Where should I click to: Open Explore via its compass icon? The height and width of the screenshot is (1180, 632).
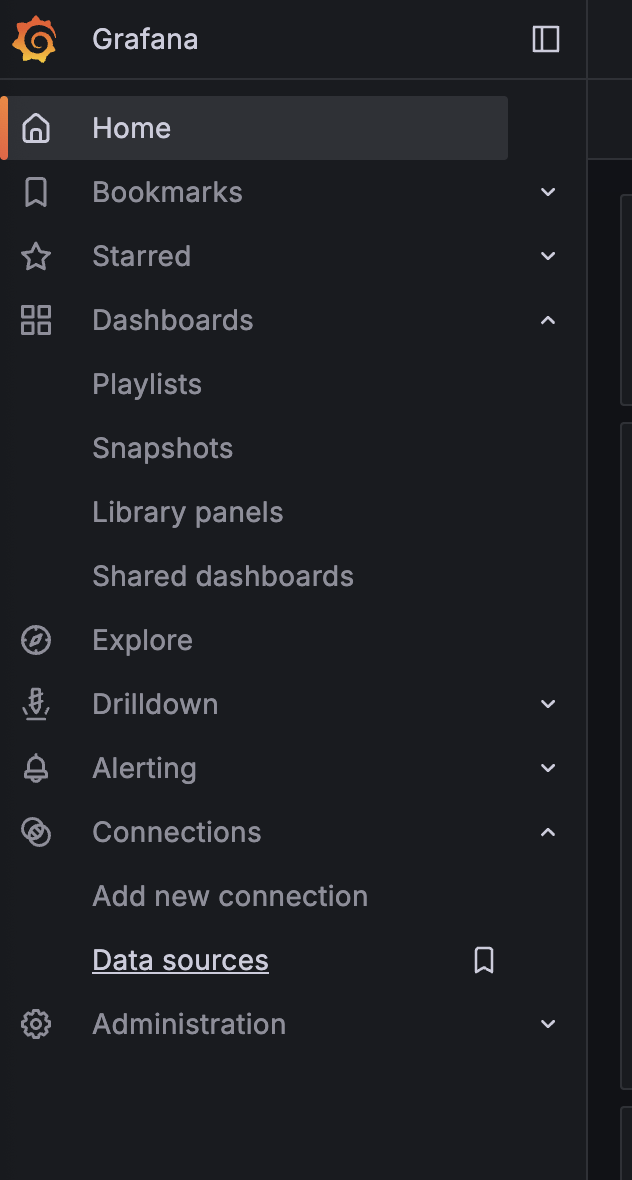tap(37, 639)
